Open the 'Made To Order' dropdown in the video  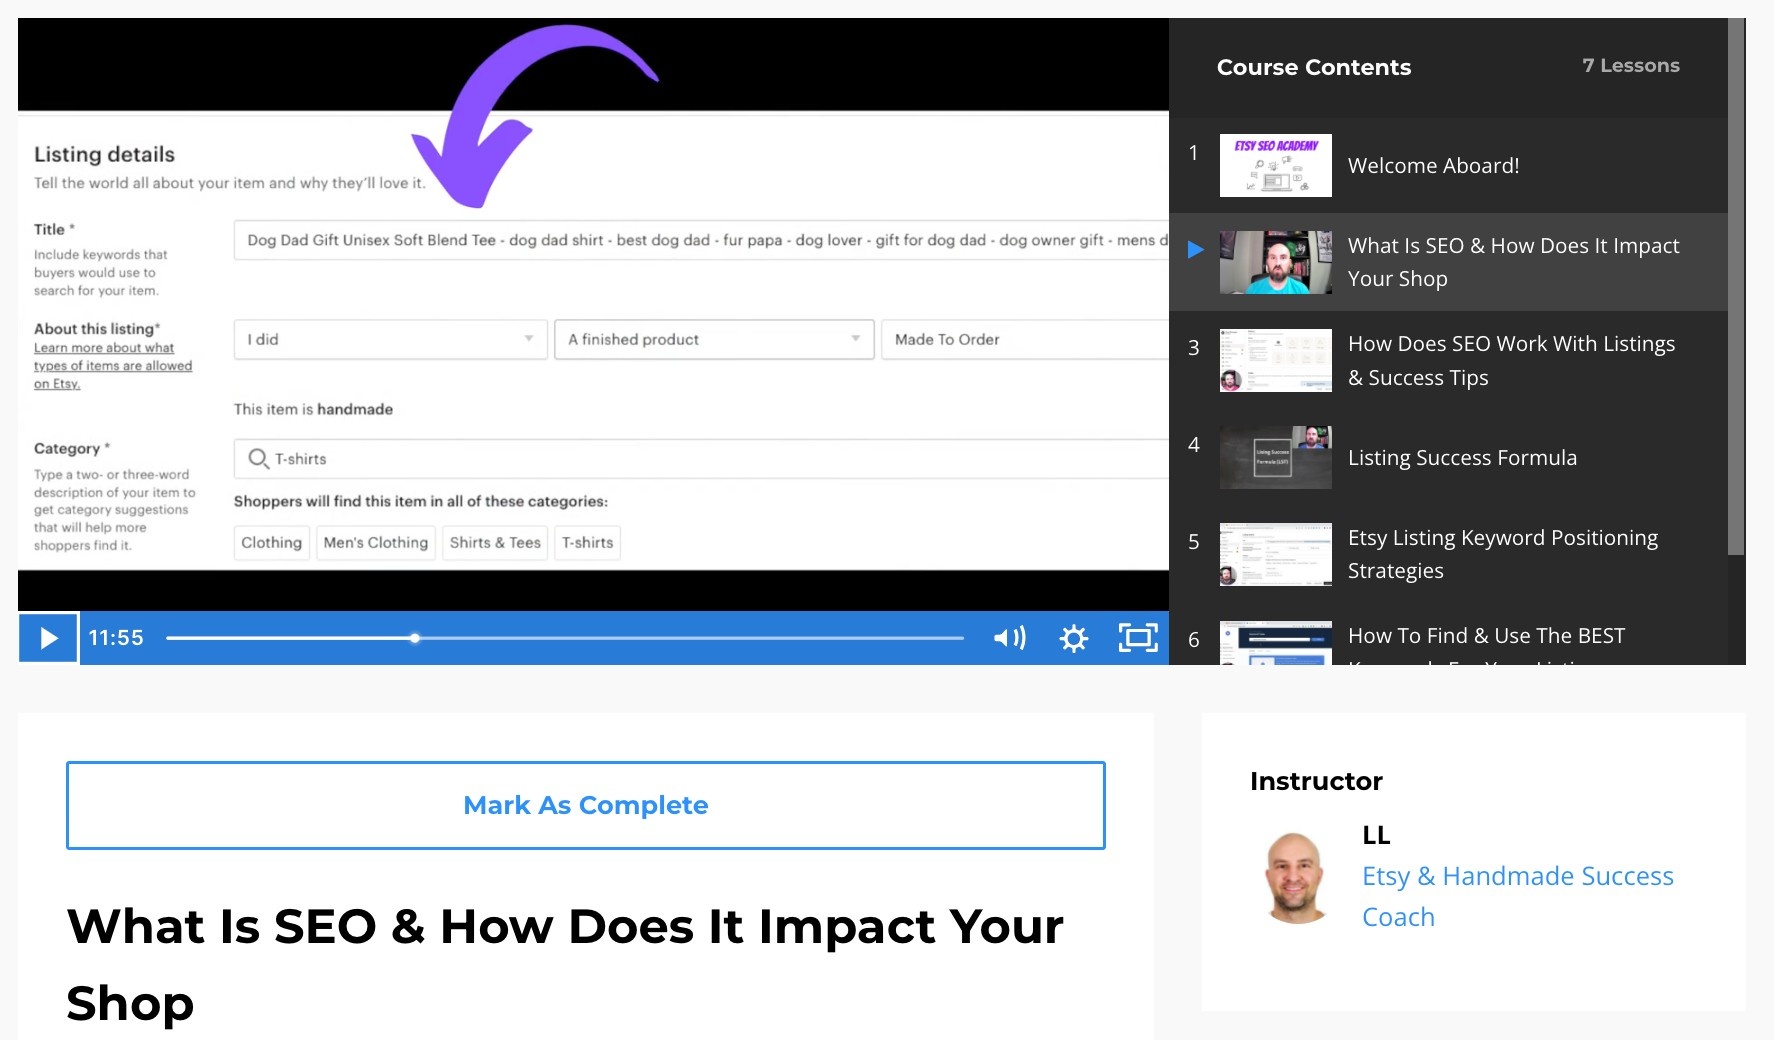click(x=1025, y=339)
